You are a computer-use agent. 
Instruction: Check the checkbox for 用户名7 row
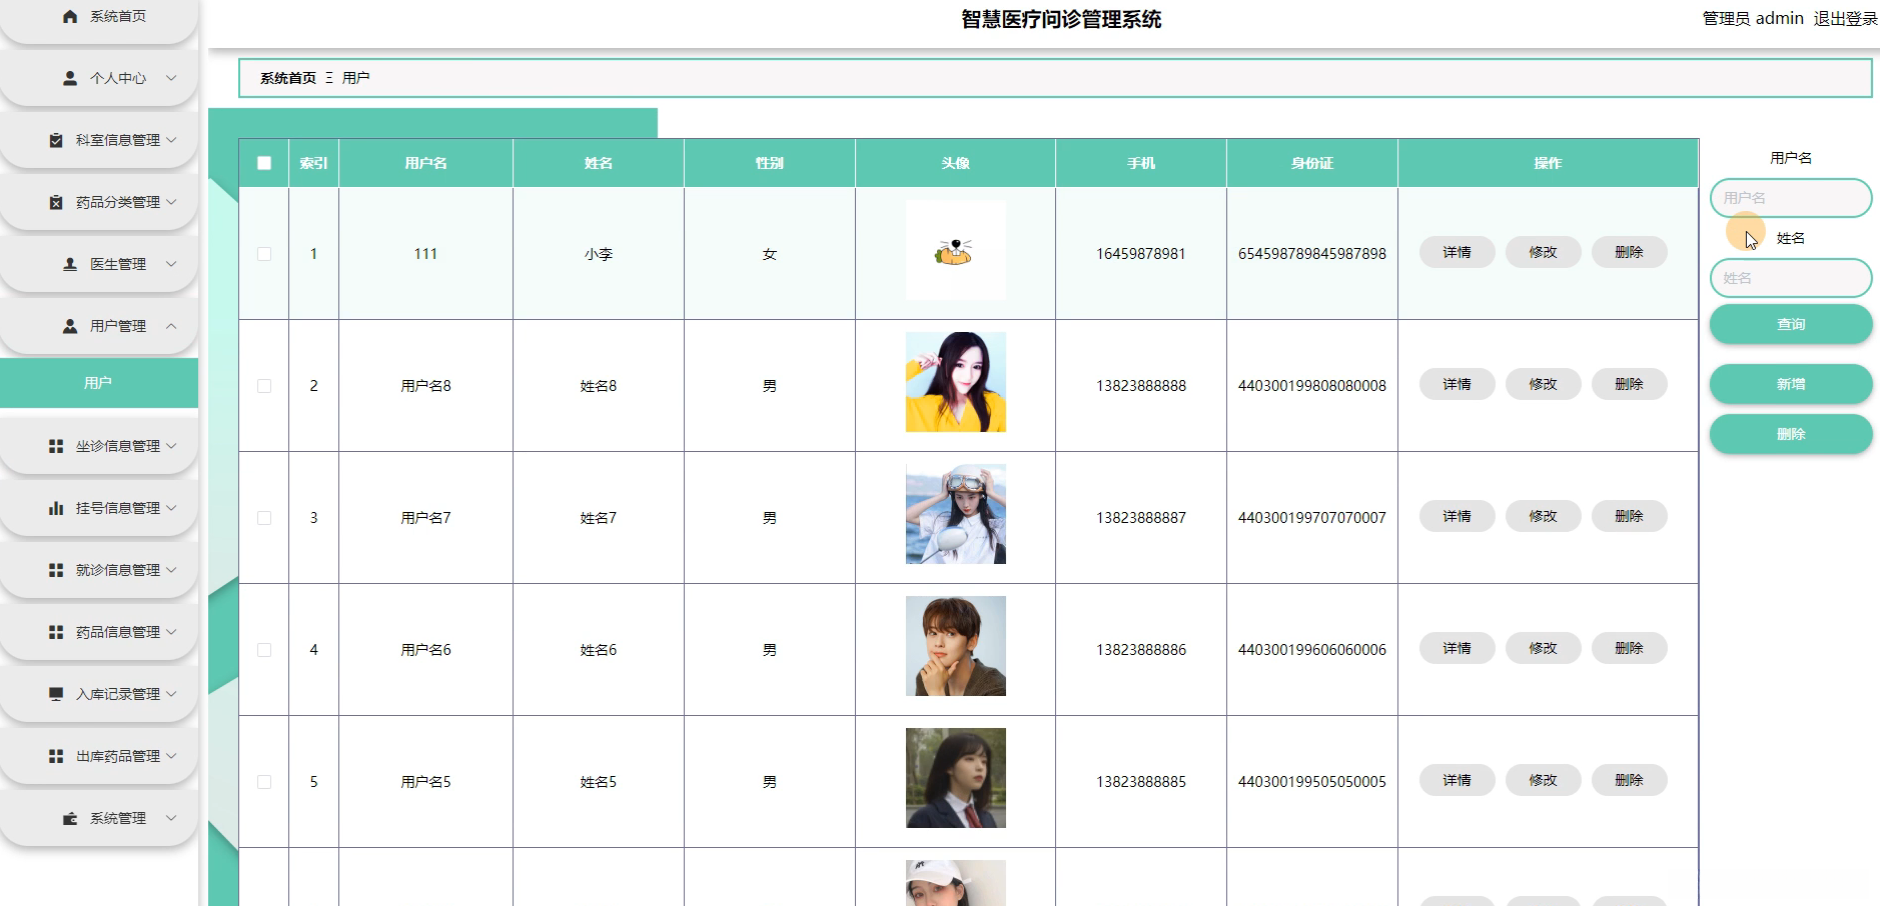[264, 518]
